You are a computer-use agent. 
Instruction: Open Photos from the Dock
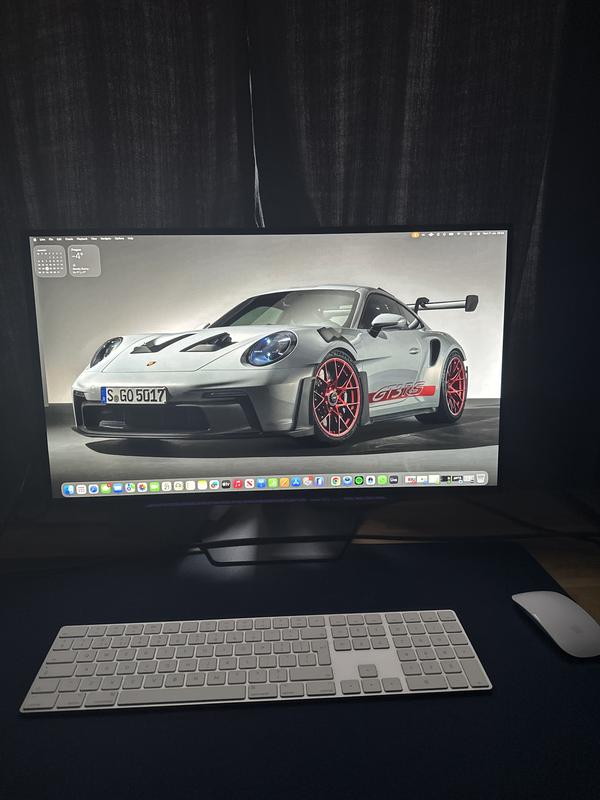142,487
